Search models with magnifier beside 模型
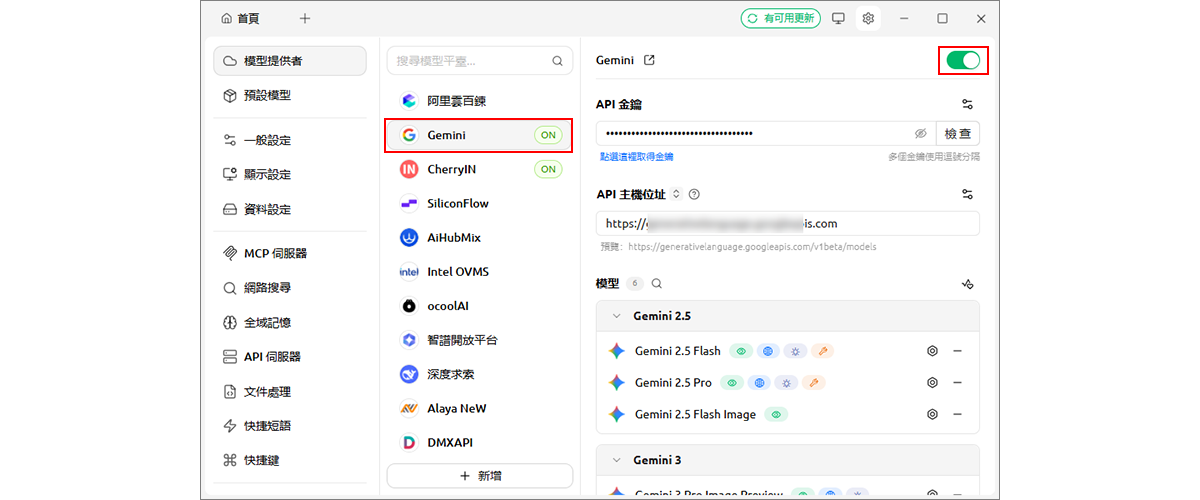This screenshot has width=1200, height=500. coord(657,283)
